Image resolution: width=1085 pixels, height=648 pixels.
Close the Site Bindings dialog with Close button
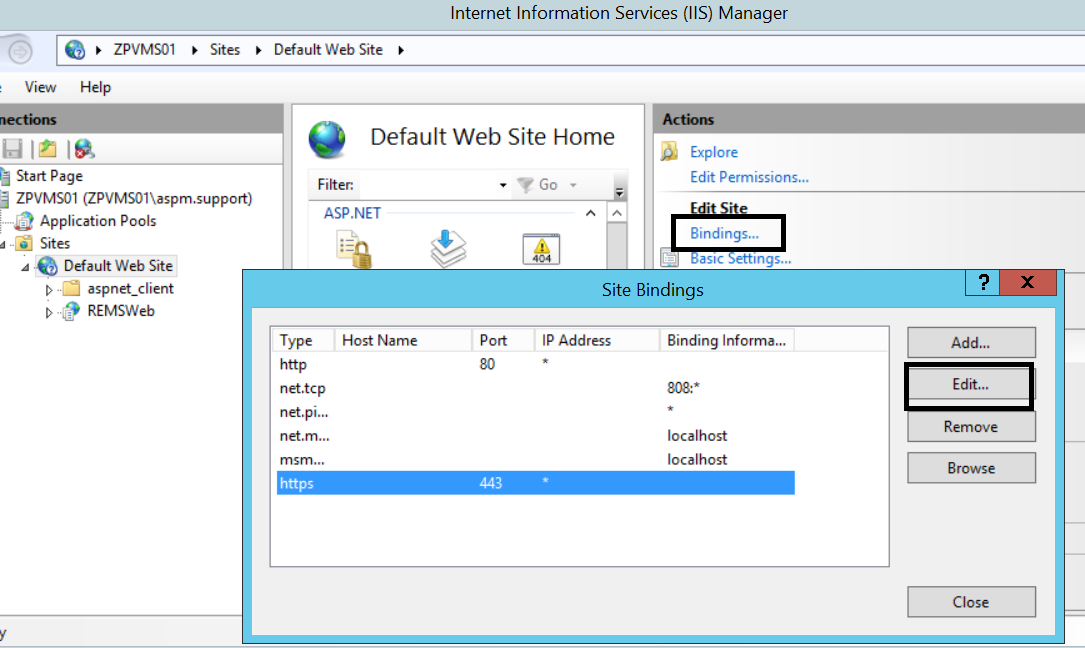click(x=971, y=602)
